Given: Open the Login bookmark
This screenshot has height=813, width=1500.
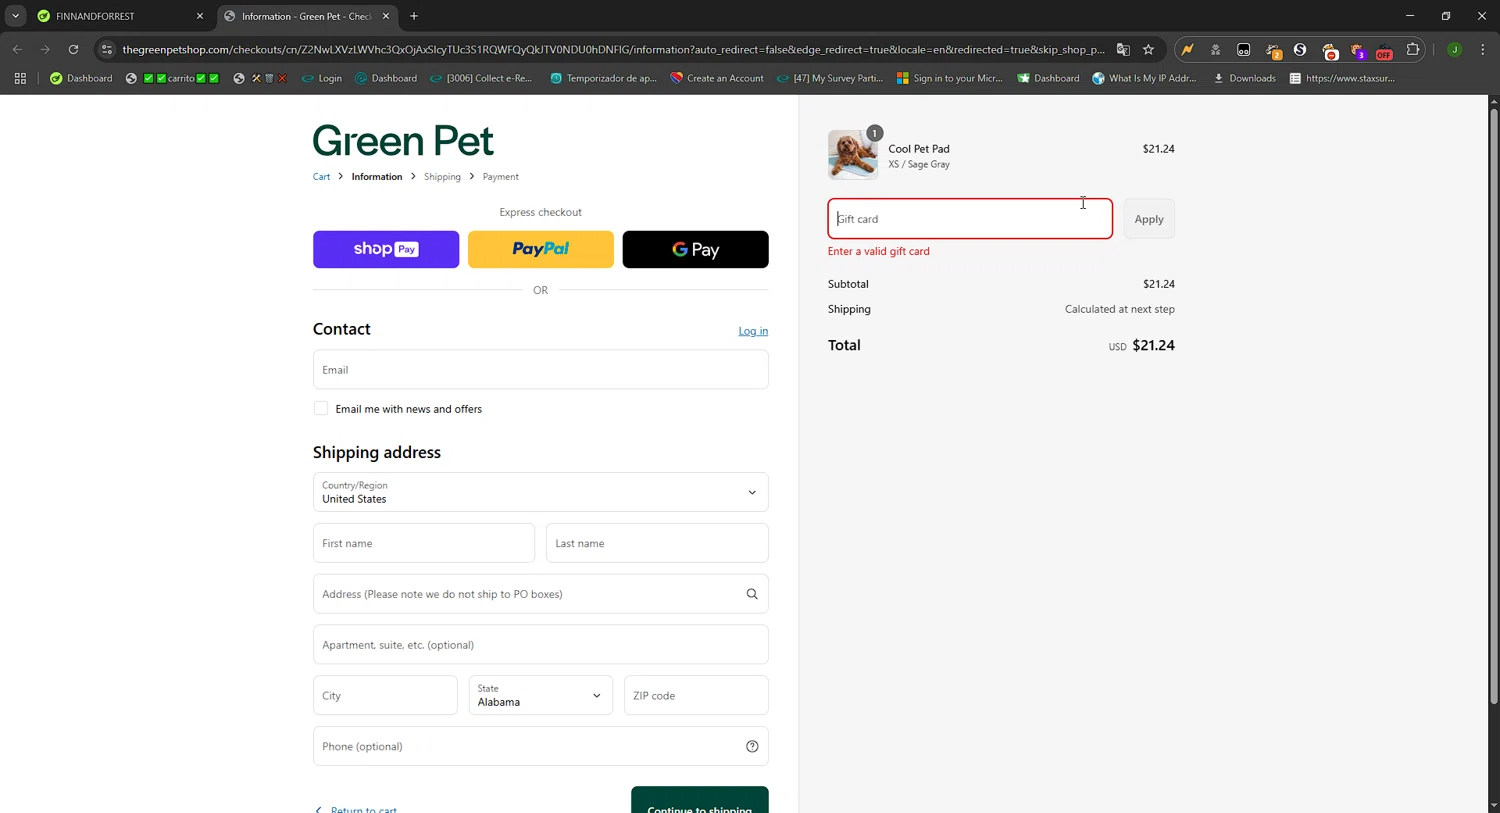Looking at the screenshot, I should click(x=322, y=78).
